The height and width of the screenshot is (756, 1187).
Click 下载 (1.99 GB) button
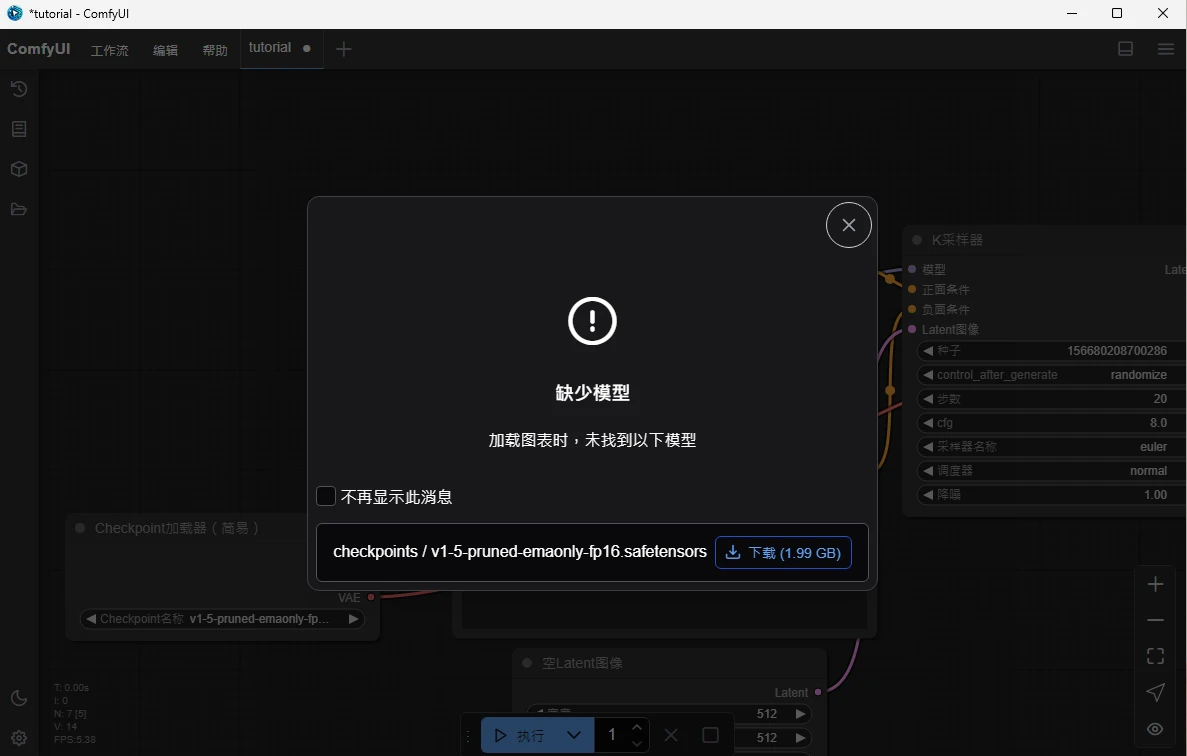coord(783,552)
